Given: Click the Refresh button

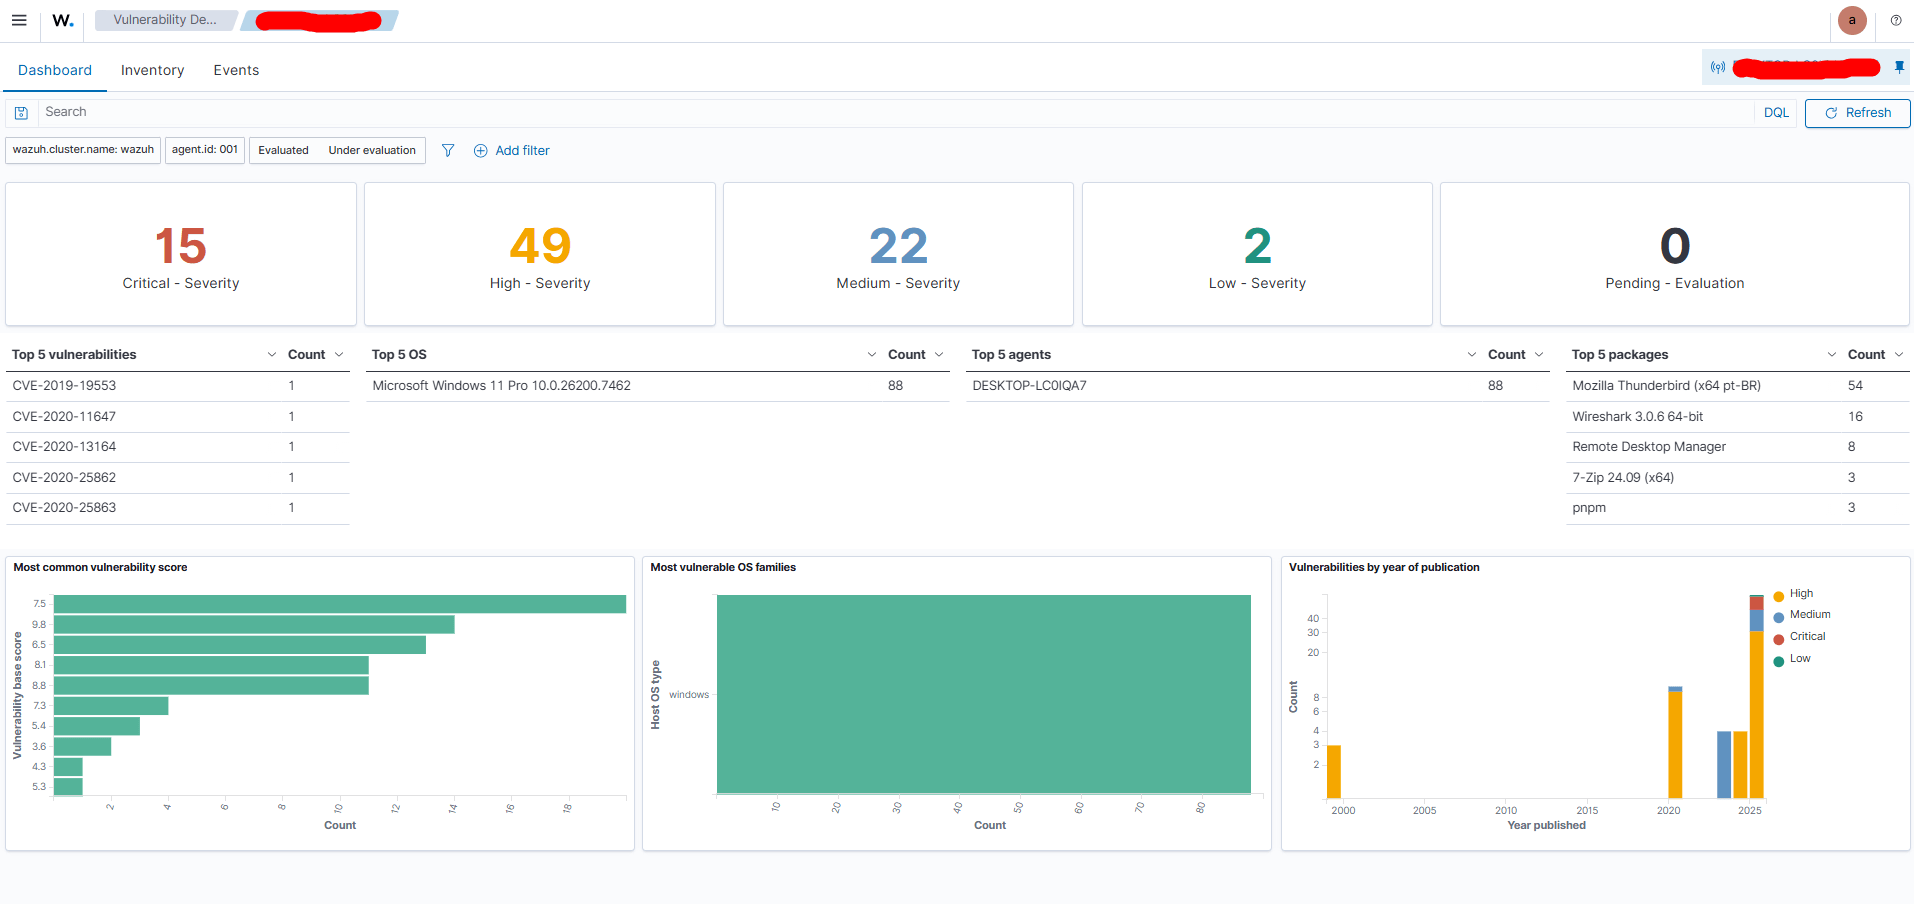Looking at the screenshot, I should click(x=1857, y=113).
